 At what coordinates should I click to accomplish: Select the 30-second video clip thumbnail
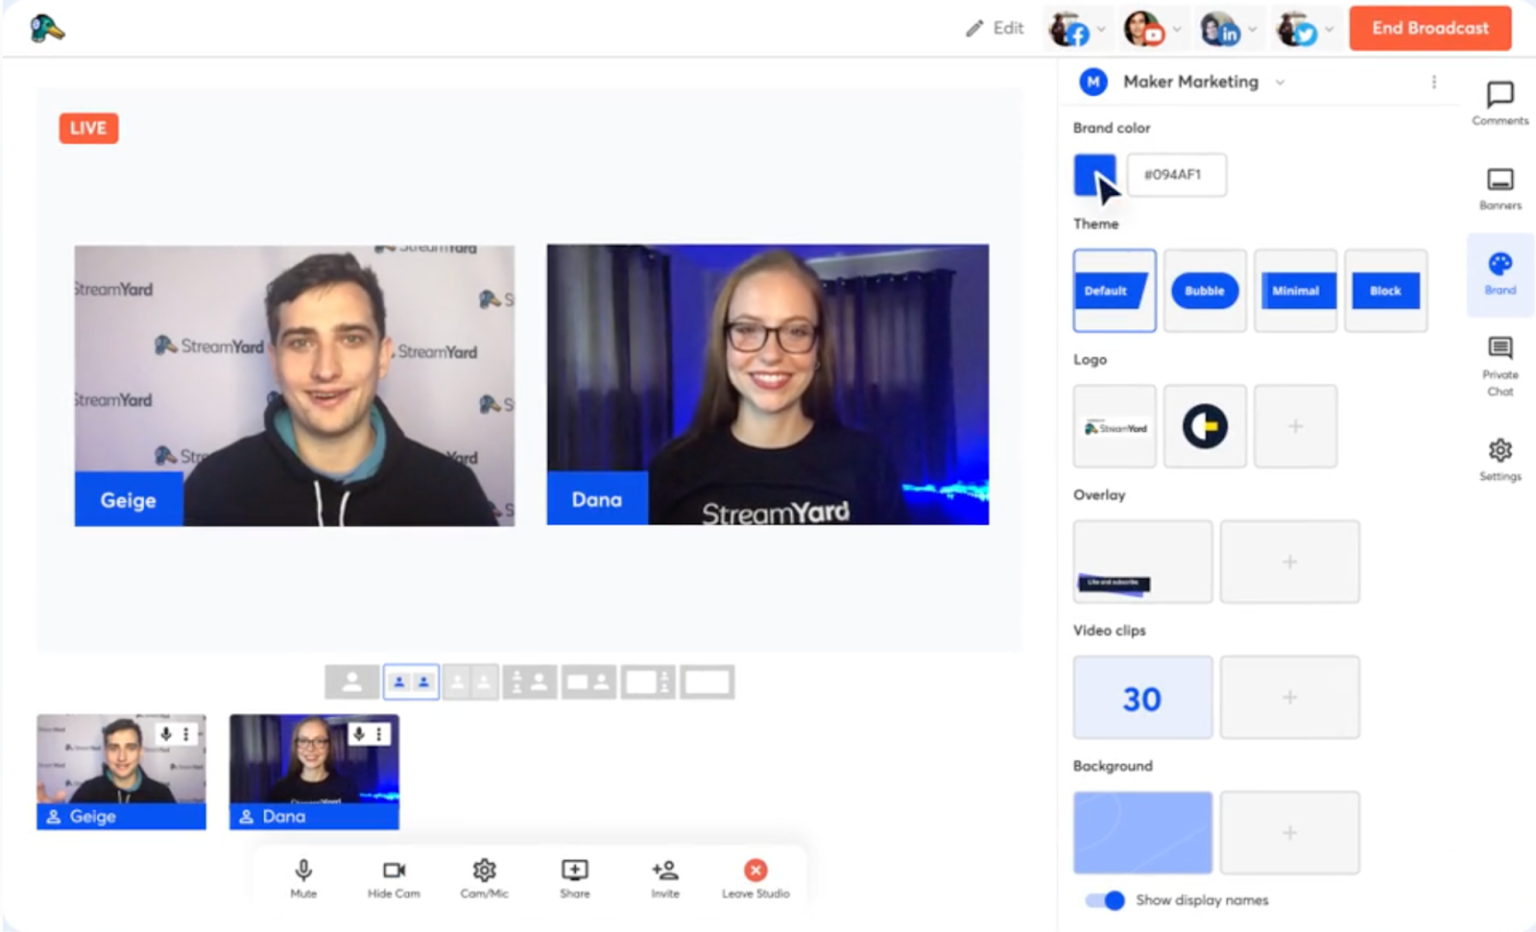point(1142,697)
